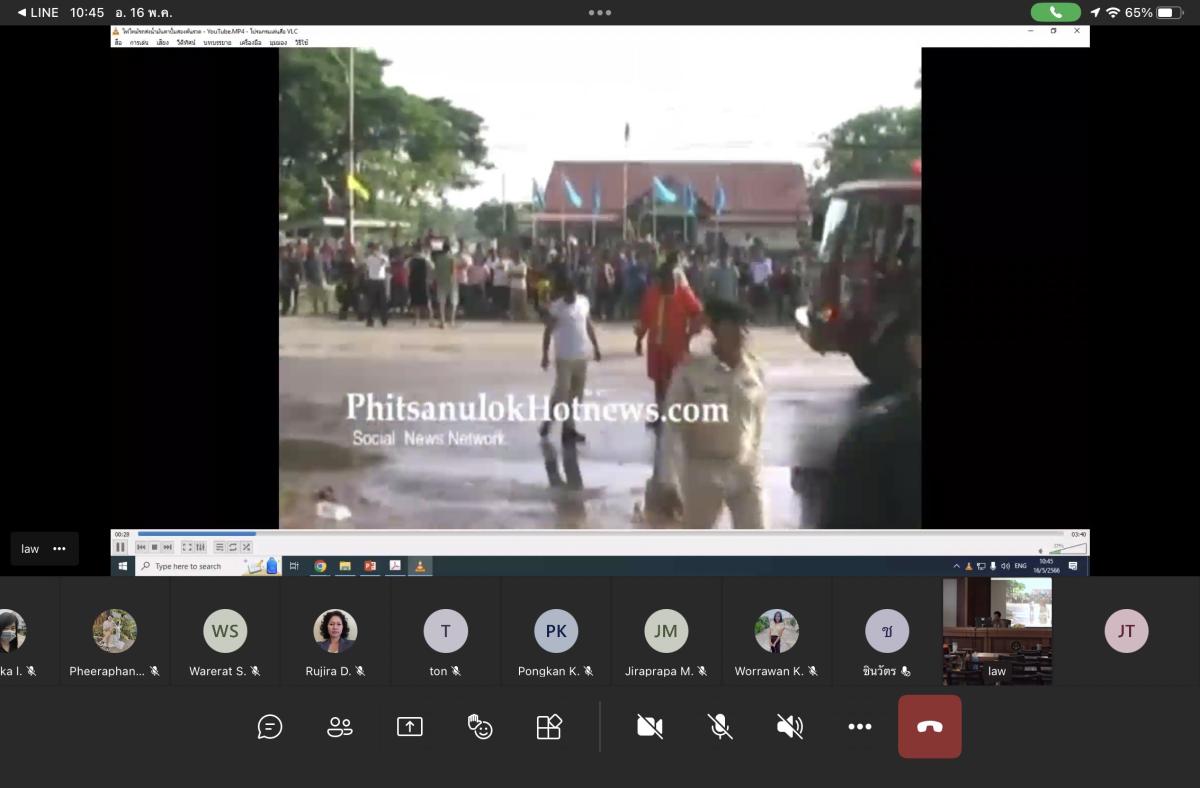Open VLC Playback menu (การเล่น)

tap(139, 43)
